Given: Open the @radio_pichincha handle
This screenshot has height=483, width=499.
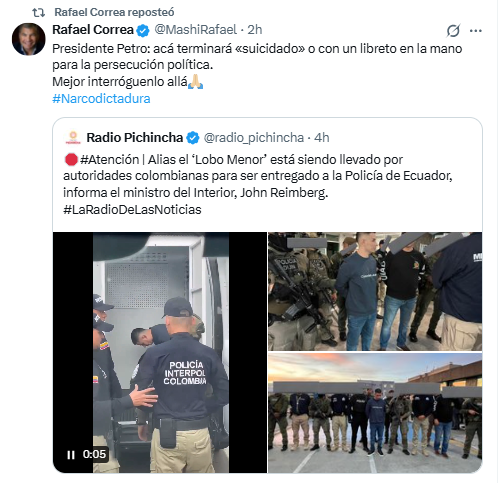Looking at the screenshot, I should pyautogui.click(x=254, y=138).
